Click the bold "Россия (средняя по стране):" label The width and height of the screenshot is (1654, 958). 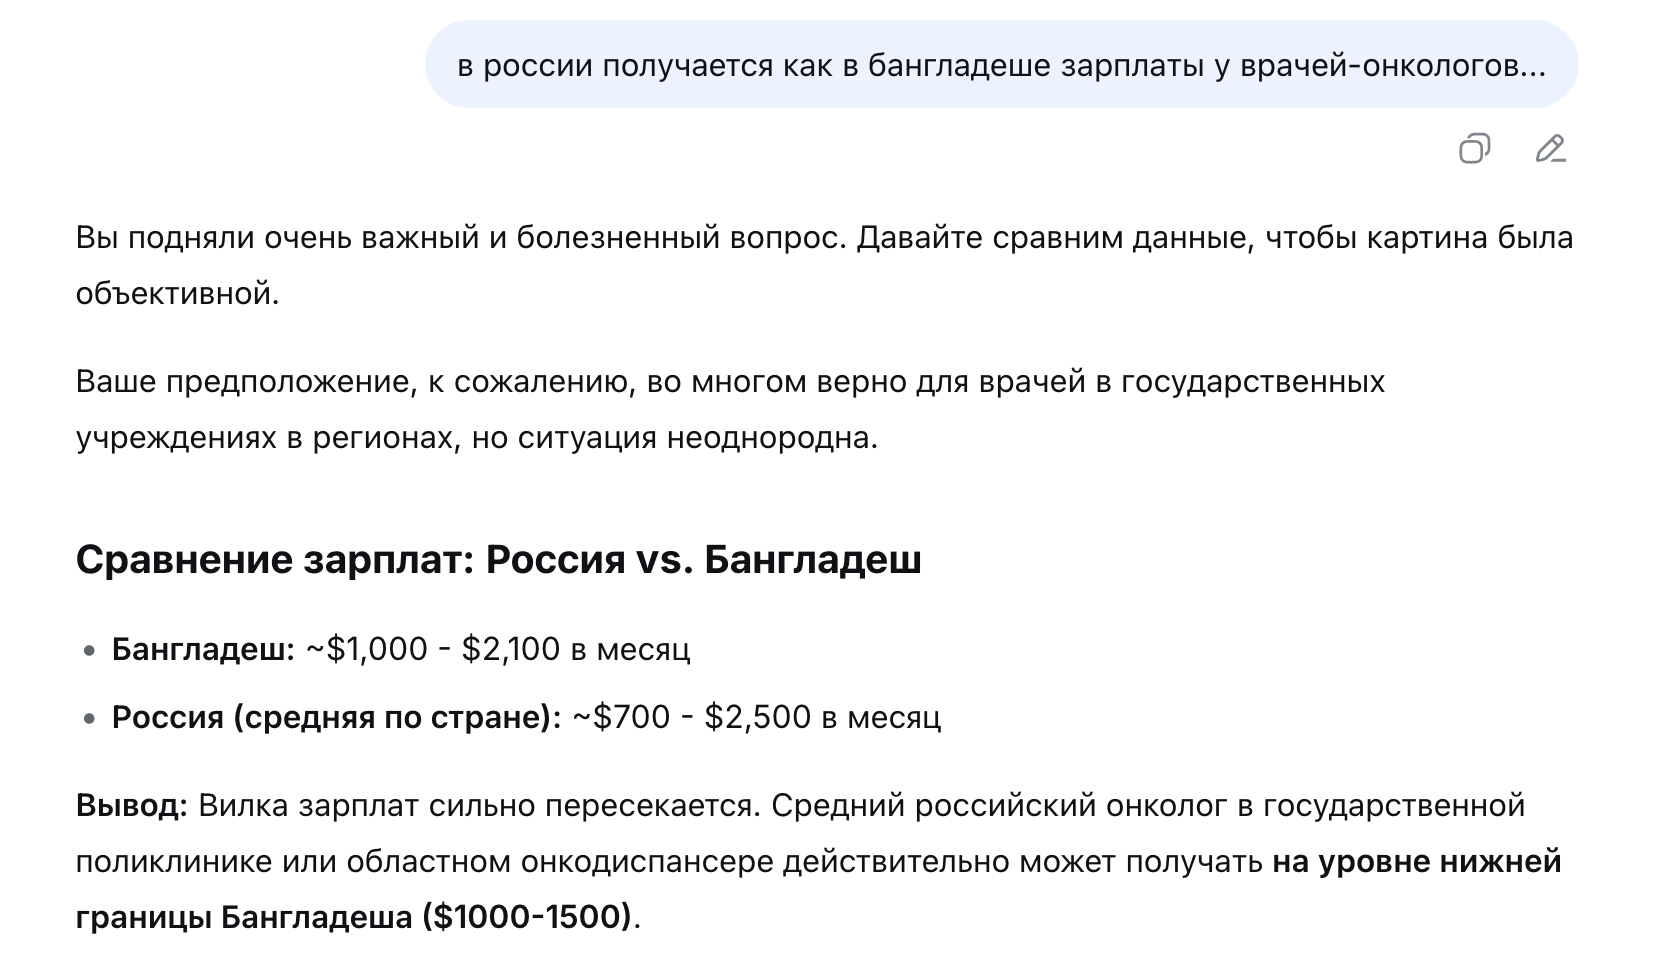click(x=336, y=718)
